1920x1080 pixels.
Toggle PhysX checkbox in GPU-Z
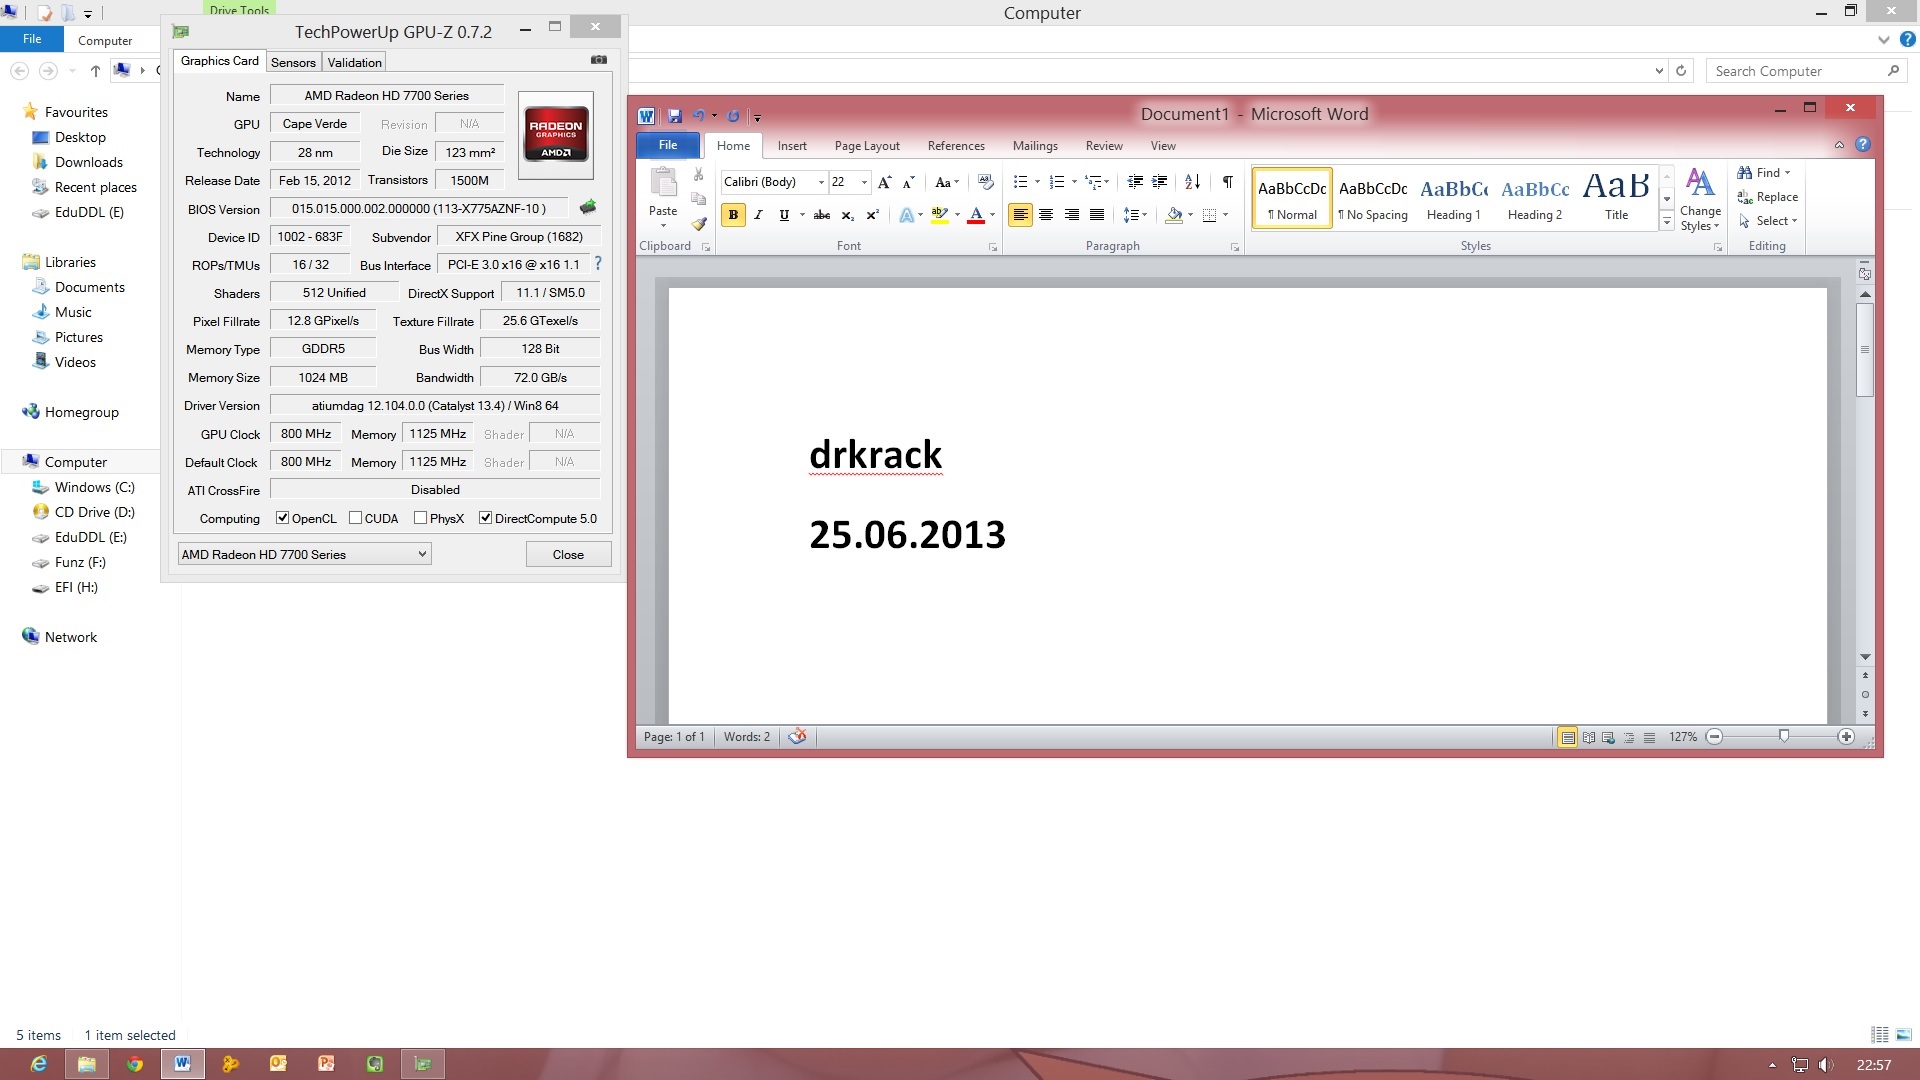pos(420,518)
